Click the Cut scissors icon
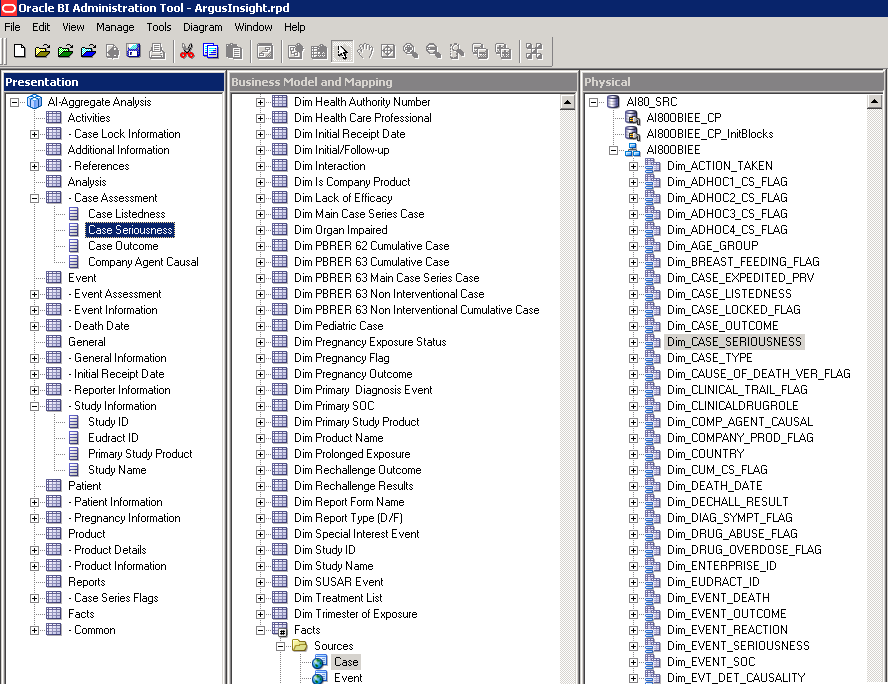This screenshot has width=888, height=684. (187, 52)
